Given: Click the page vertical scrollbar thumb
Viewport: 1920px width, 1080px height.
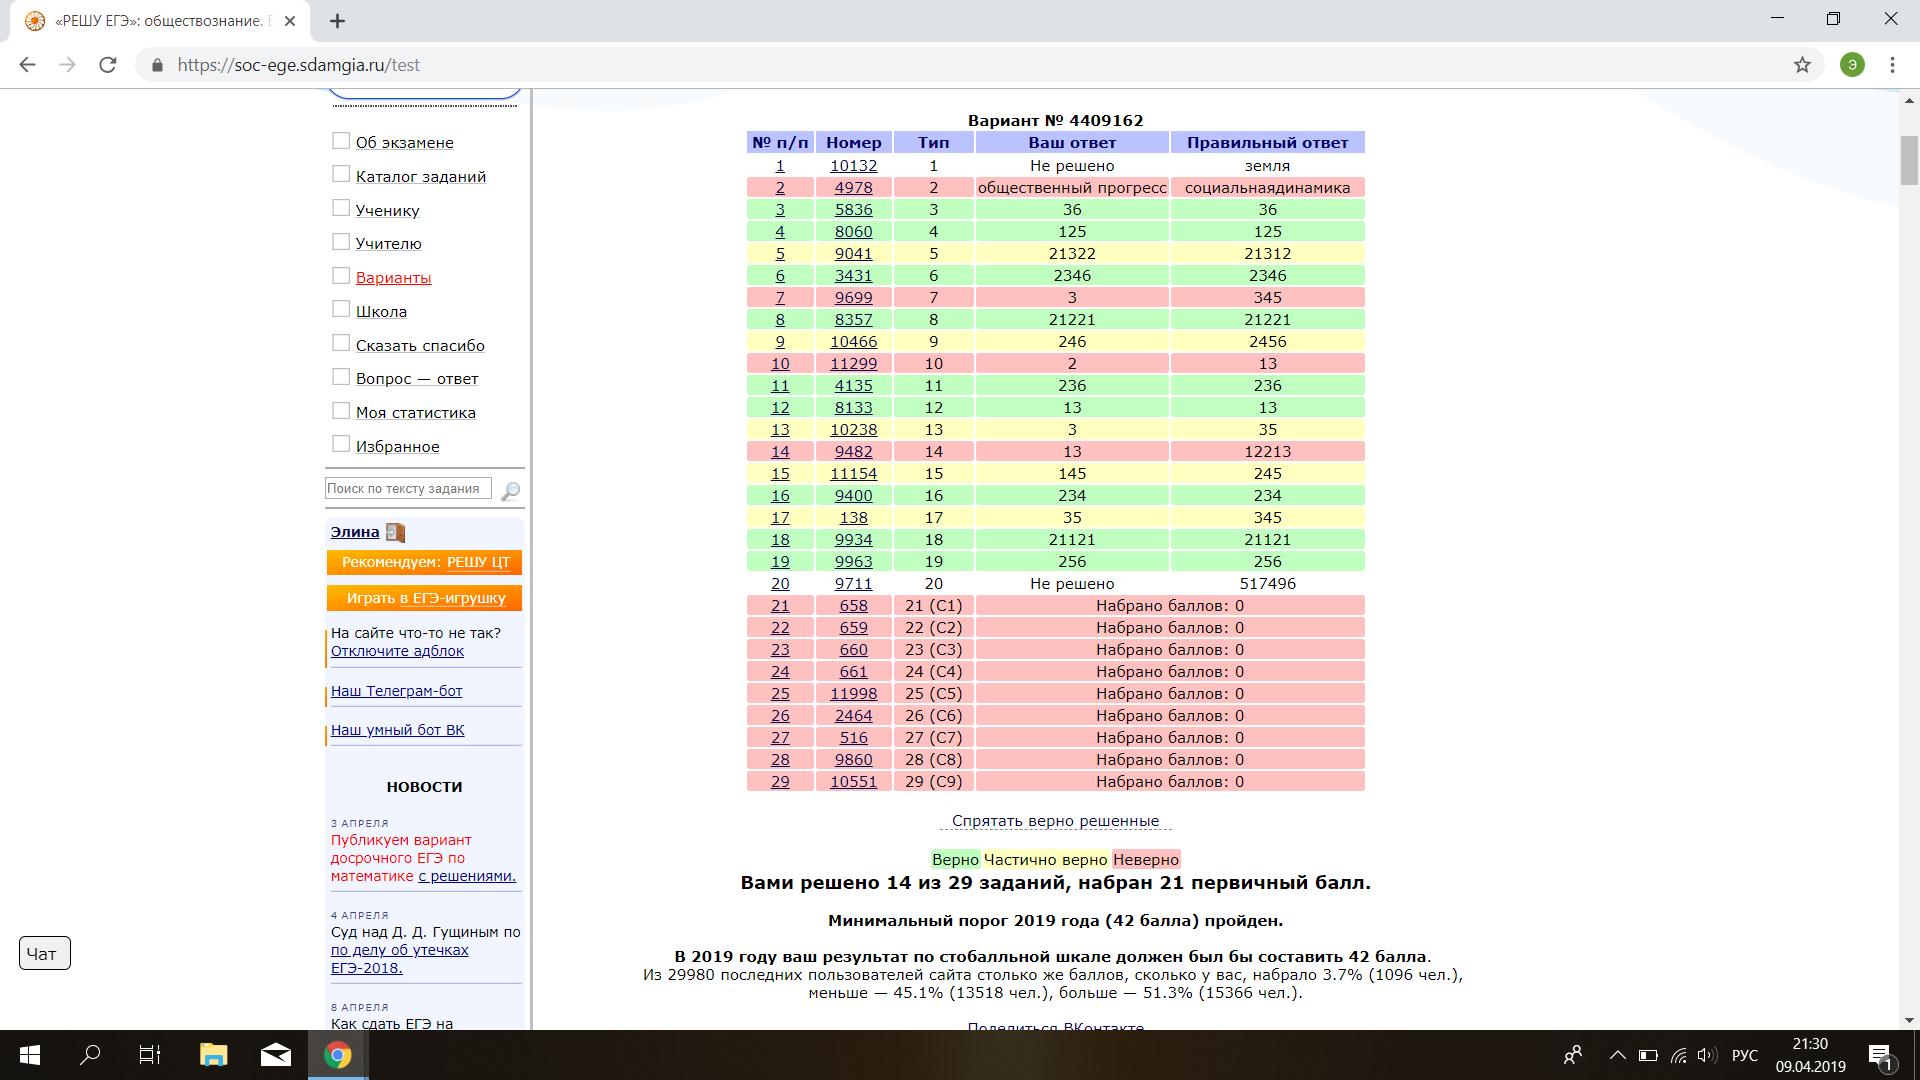Looking at the screenshot, I should tap(1909, 160).
